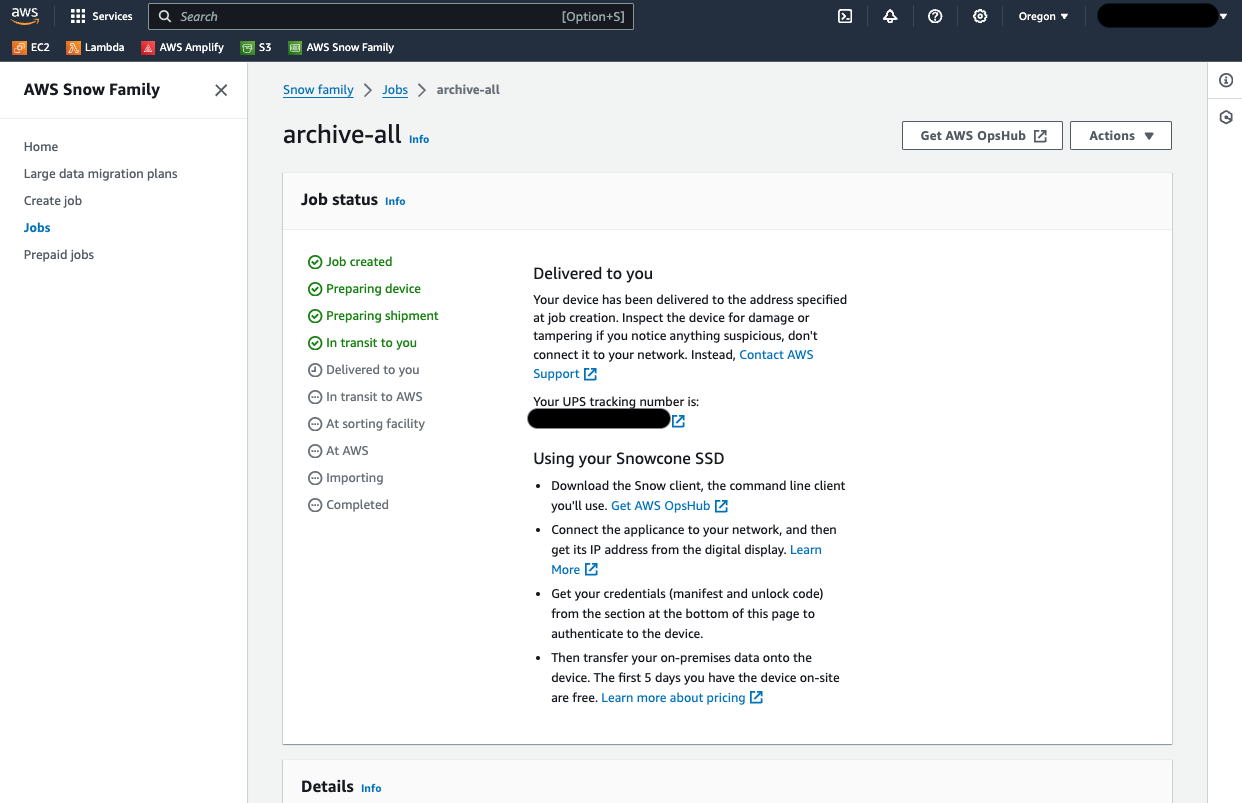Open Large data migration plans
This screenshot has width=1242, height=803.
click(101, 174)
